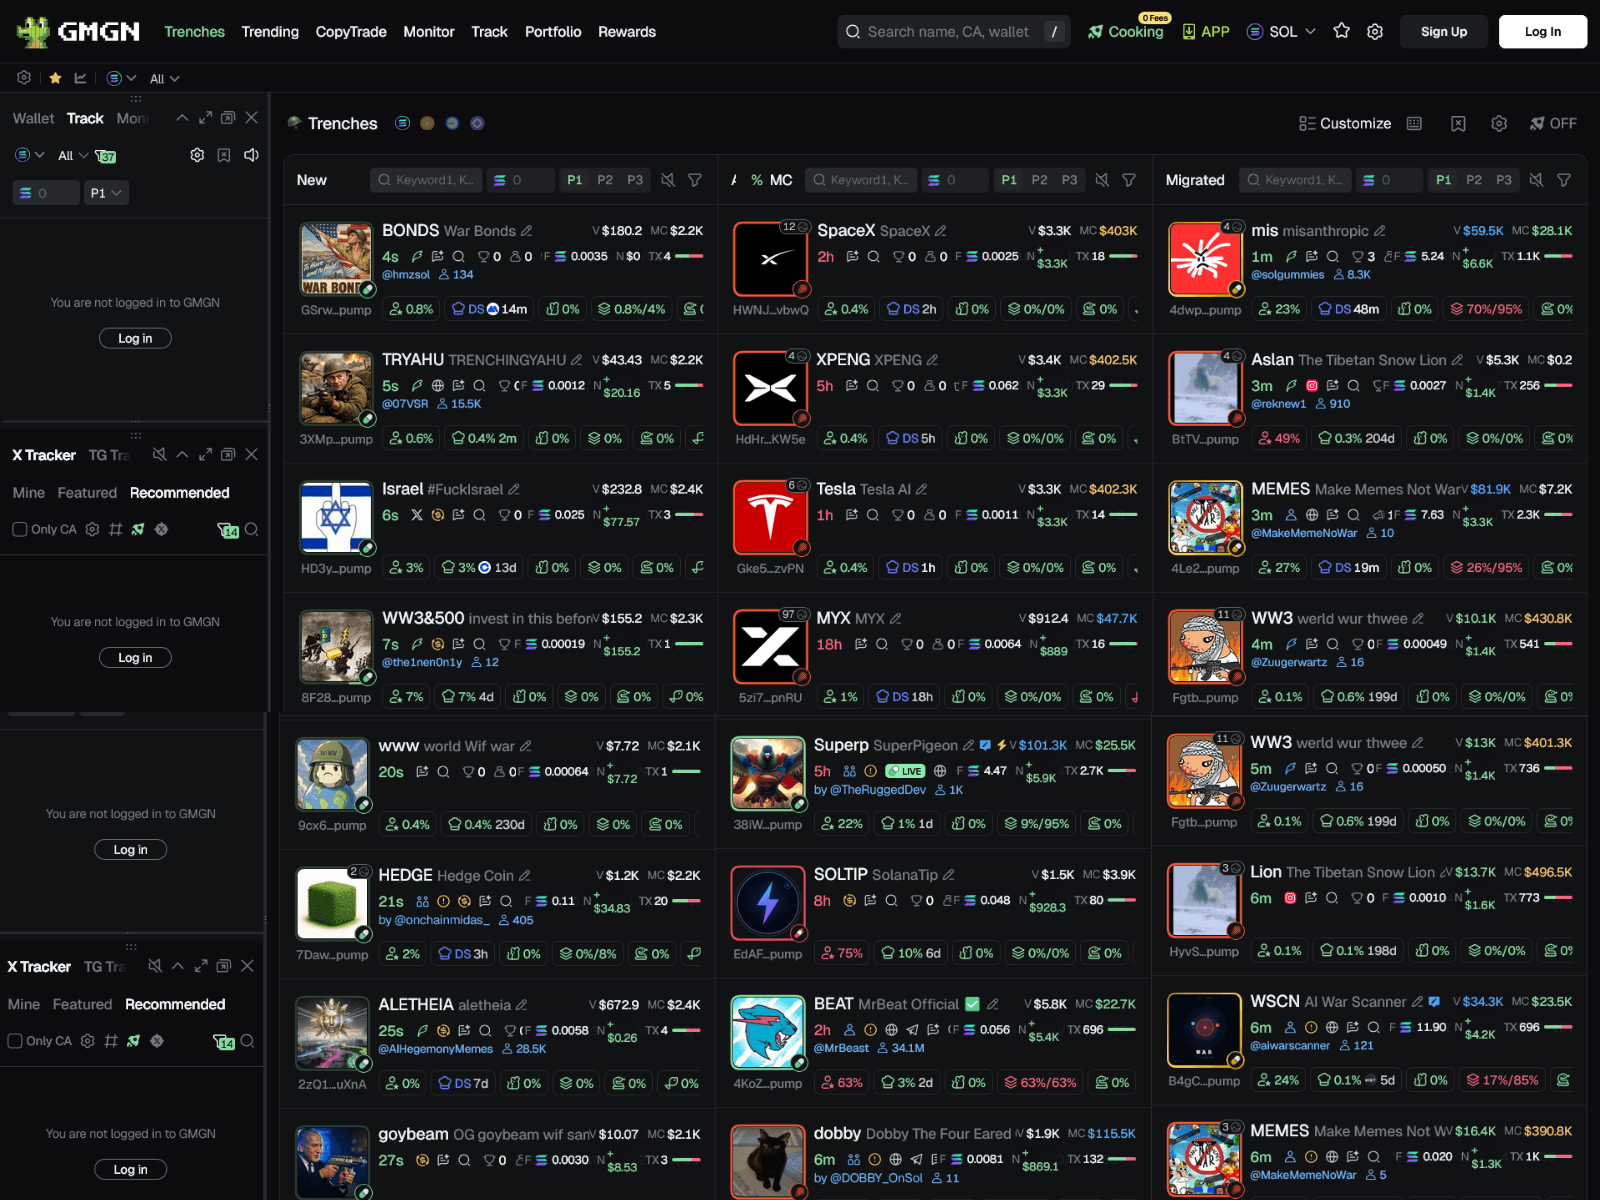Open the Track panel filter showing 37
This screenshot has height=1200, width=1600.
point(106,156)
